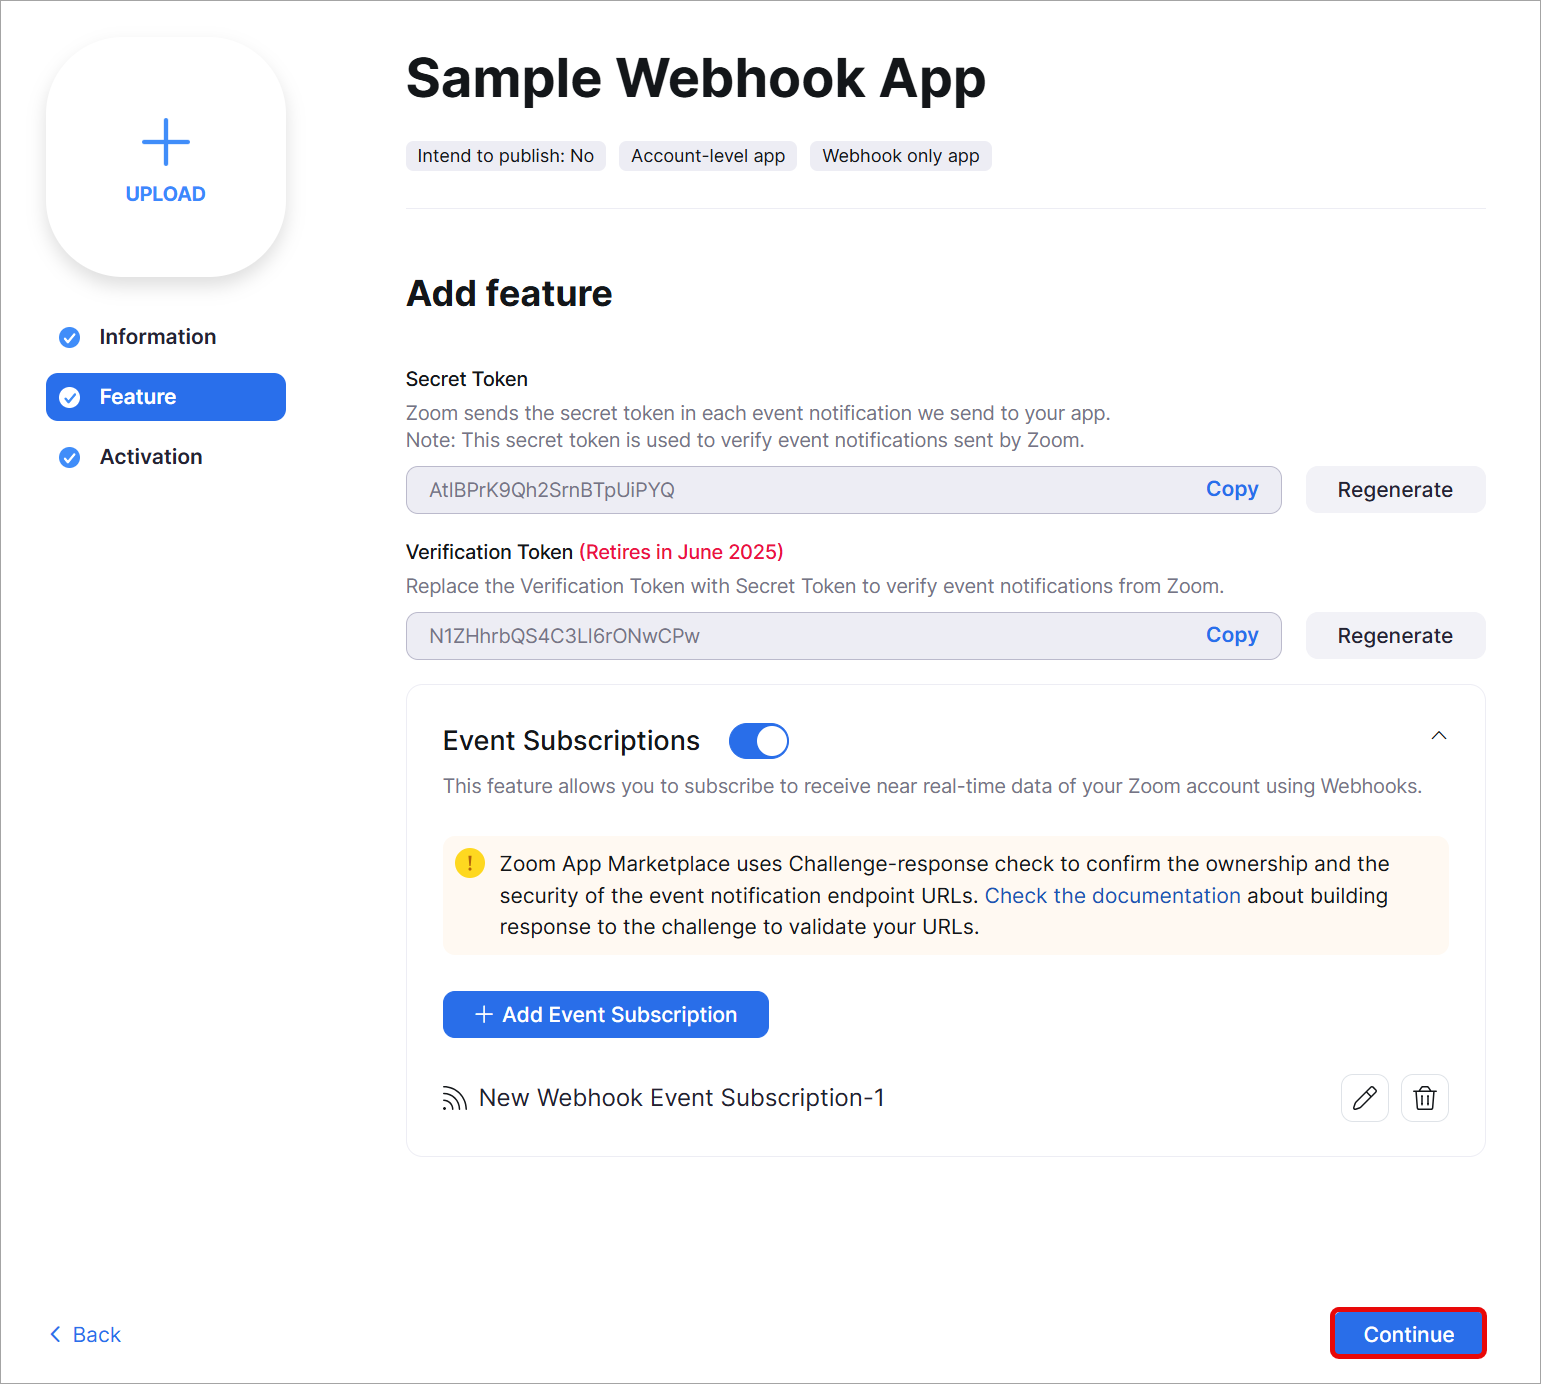Image resolution: width=1541 pixels, height=1384 pixels.
Task: Delete the subscription using the trash icon
Action: pyautogui.click(x=1424, y=1097)
